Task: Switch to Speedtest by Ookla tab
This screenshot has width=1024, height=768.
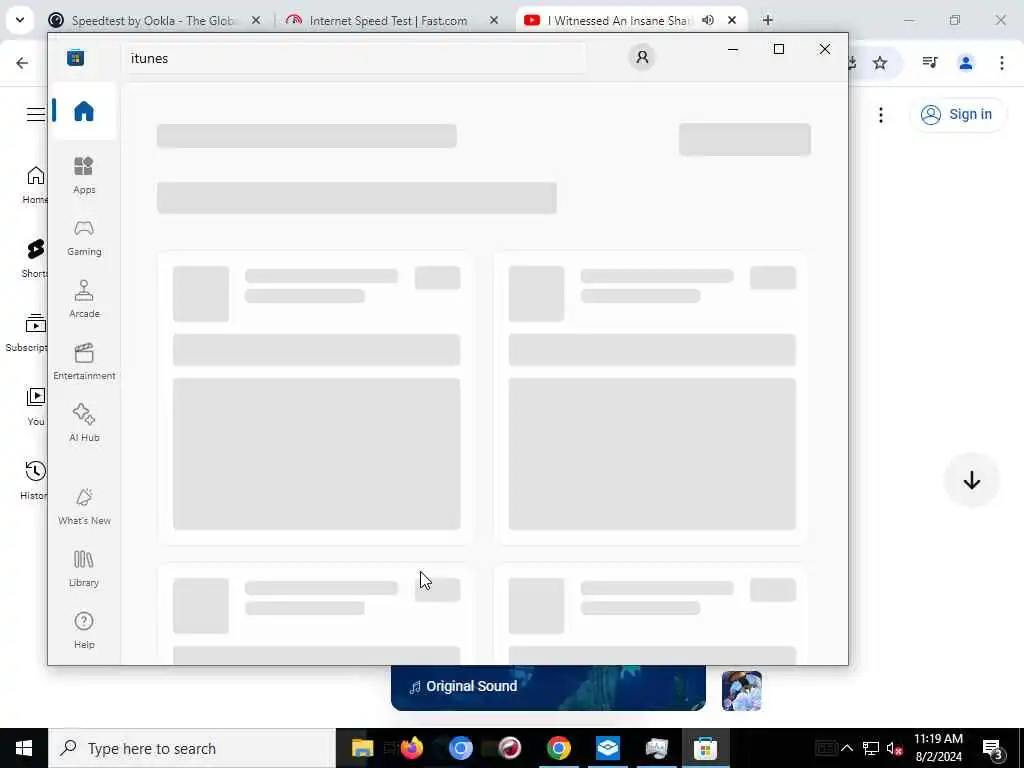Action: 152,20
